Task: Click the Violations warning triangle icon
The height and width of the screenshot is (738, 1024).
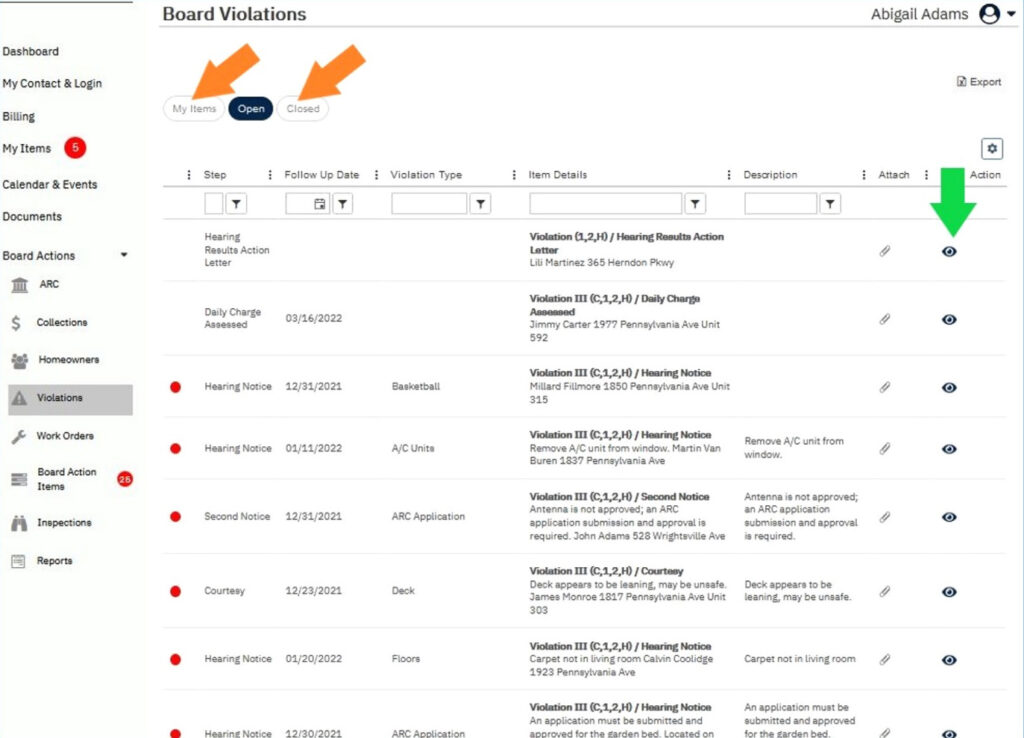Action: 20,398
